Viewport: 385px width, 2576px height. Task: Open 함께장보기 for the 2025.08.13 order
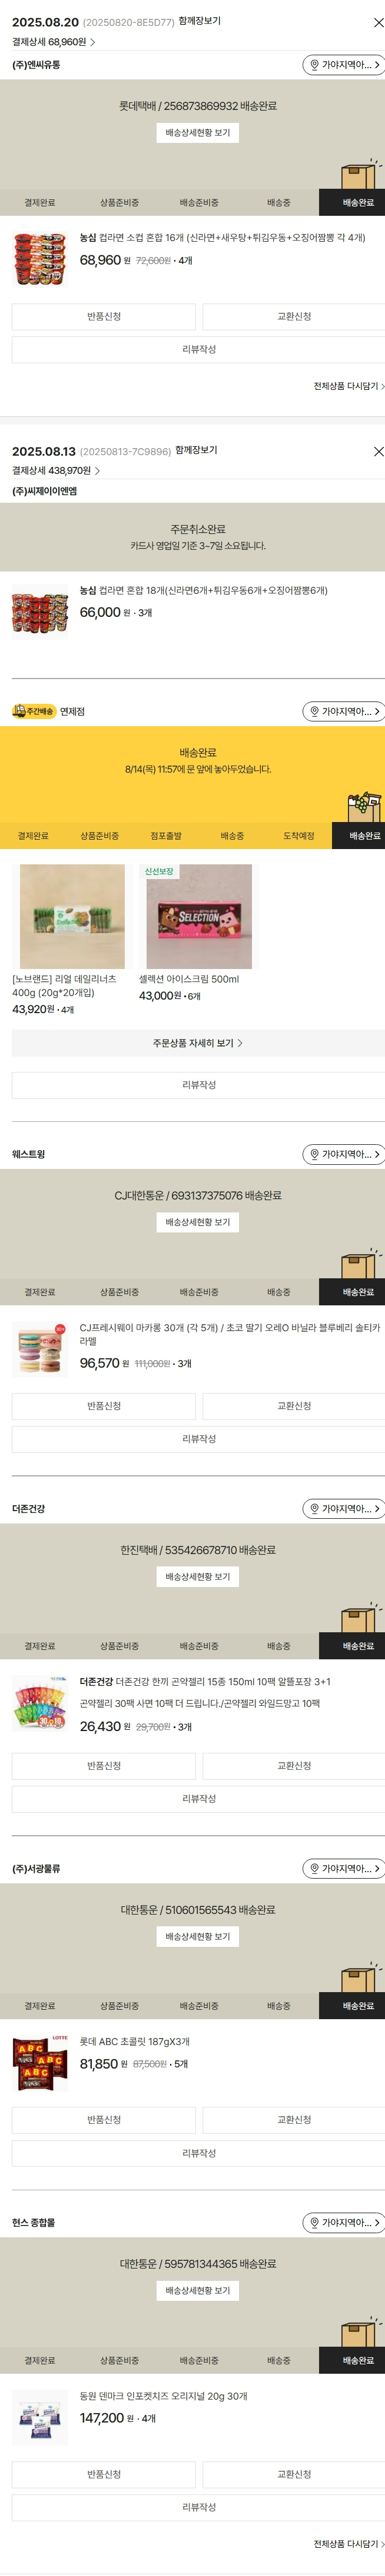click(x=196, y=450)
